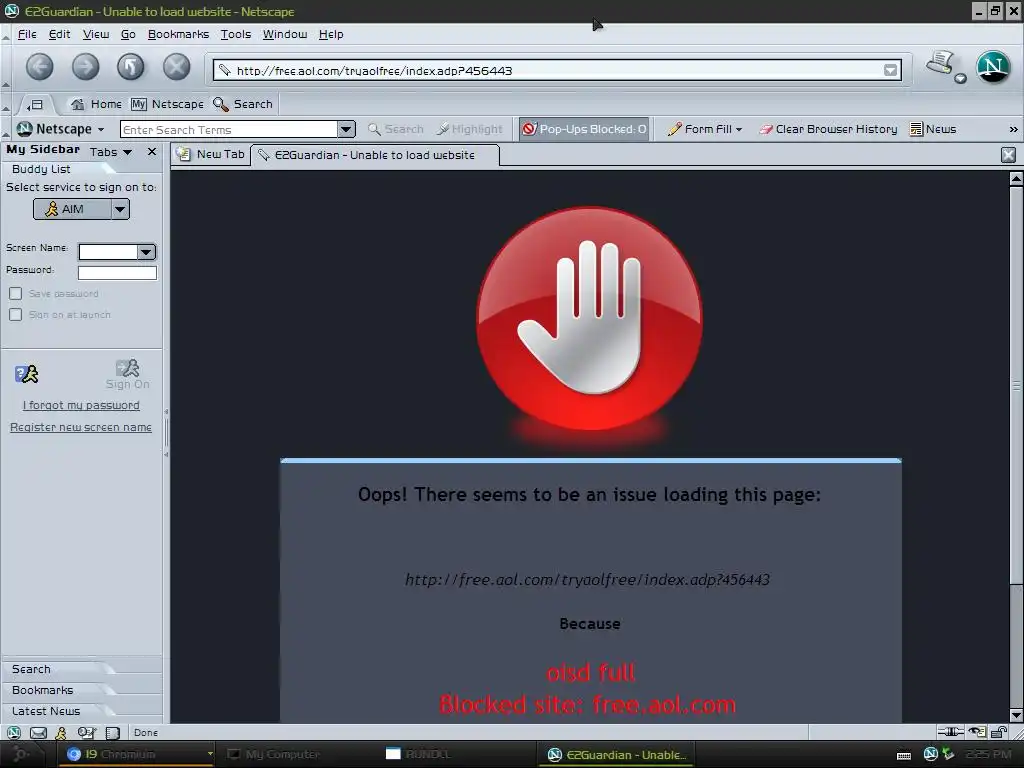
Task: Expand the toolbar overflow chevron
Action: pyautogui.click(x=1013, y=129)
